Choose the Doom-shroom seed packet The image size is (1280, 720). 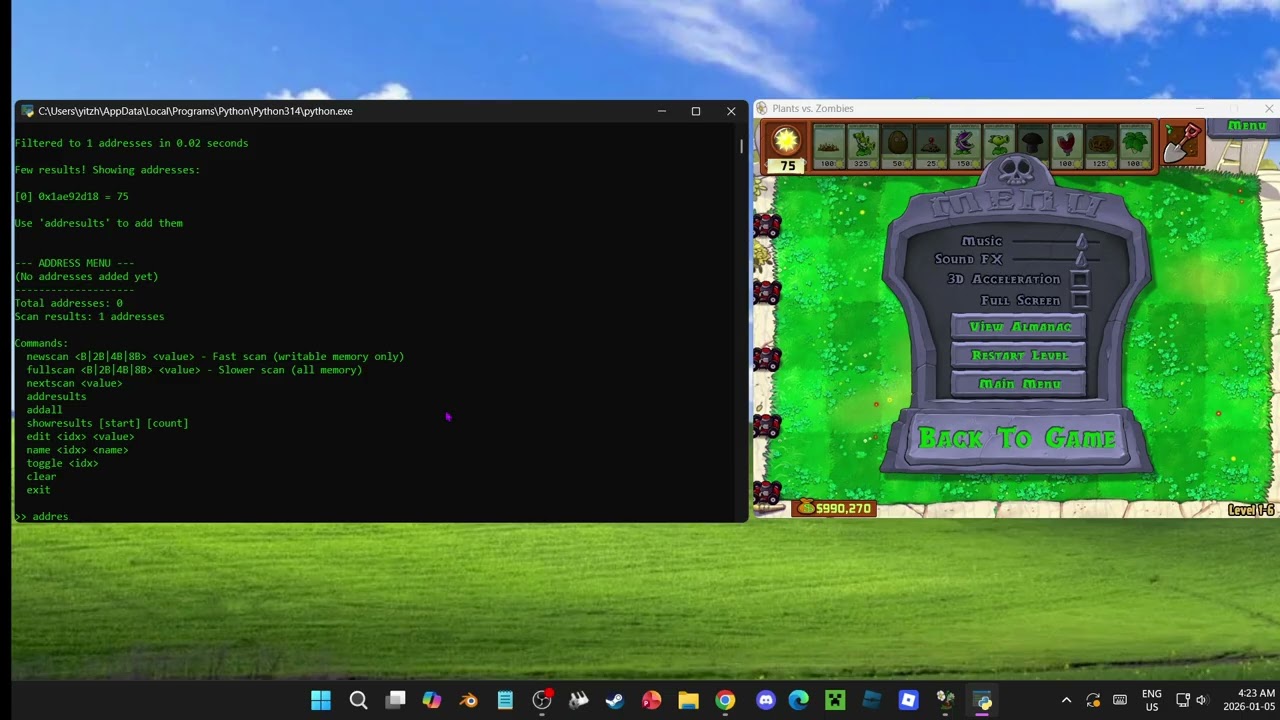pos(1033,146)
